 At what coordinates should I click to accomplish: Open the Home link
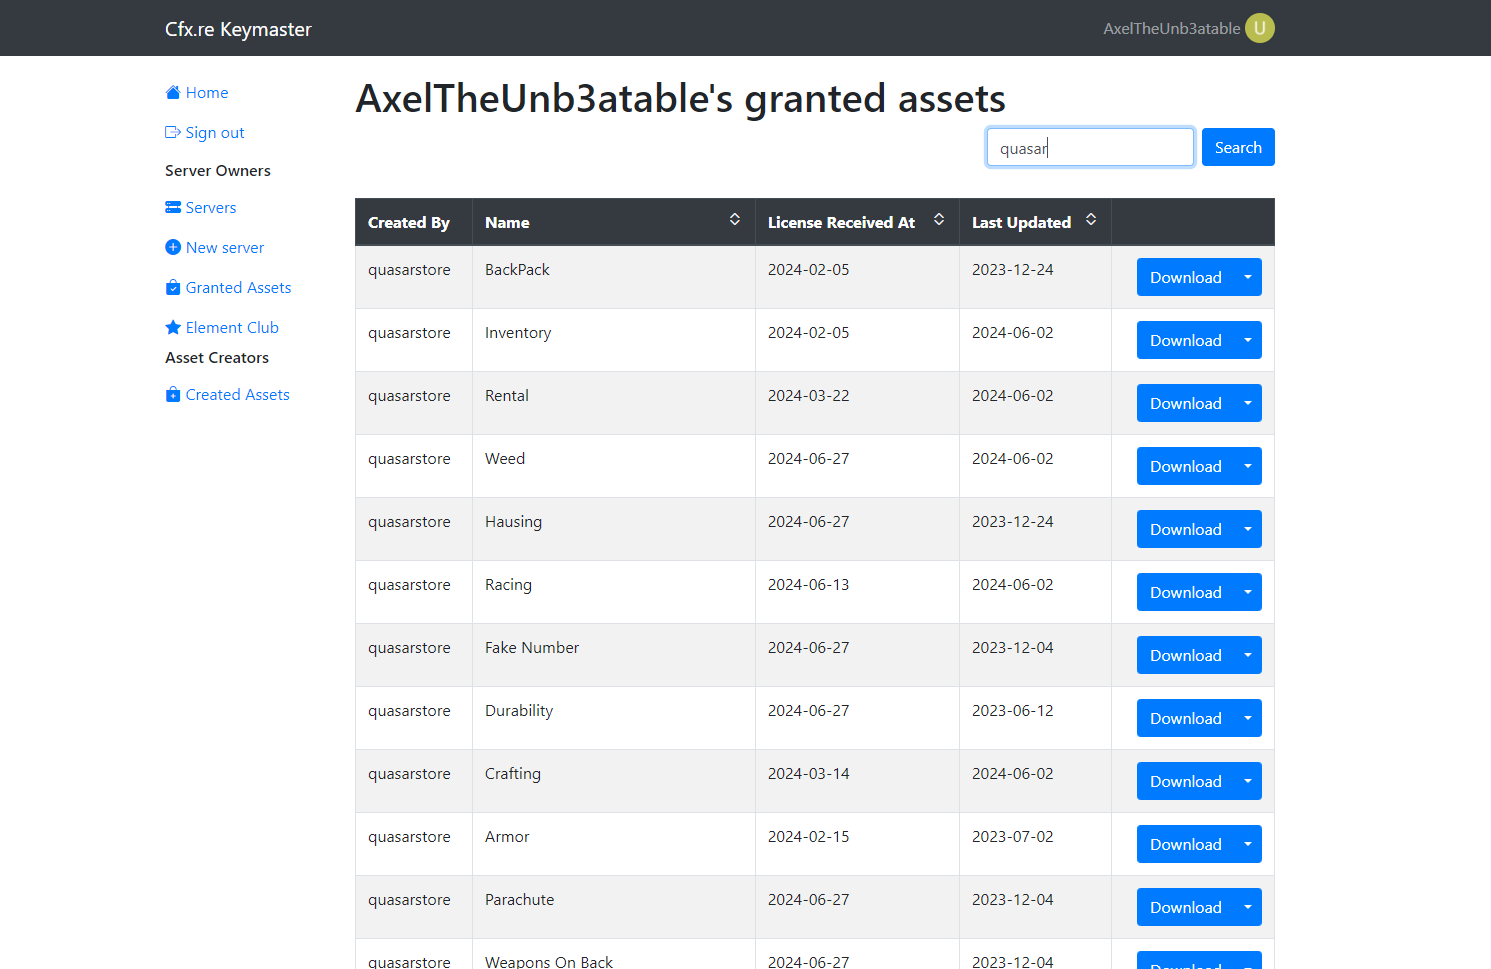[207, 93]
